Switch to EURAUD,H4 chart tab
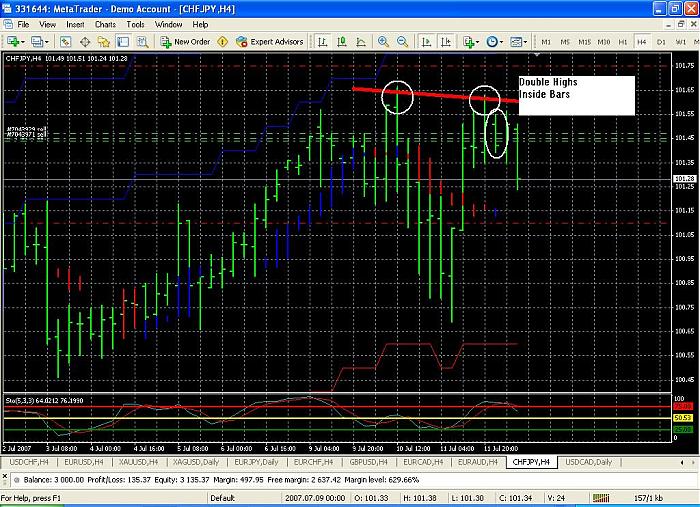The width and height of the screenshot is (700, 507). point(478,462)
